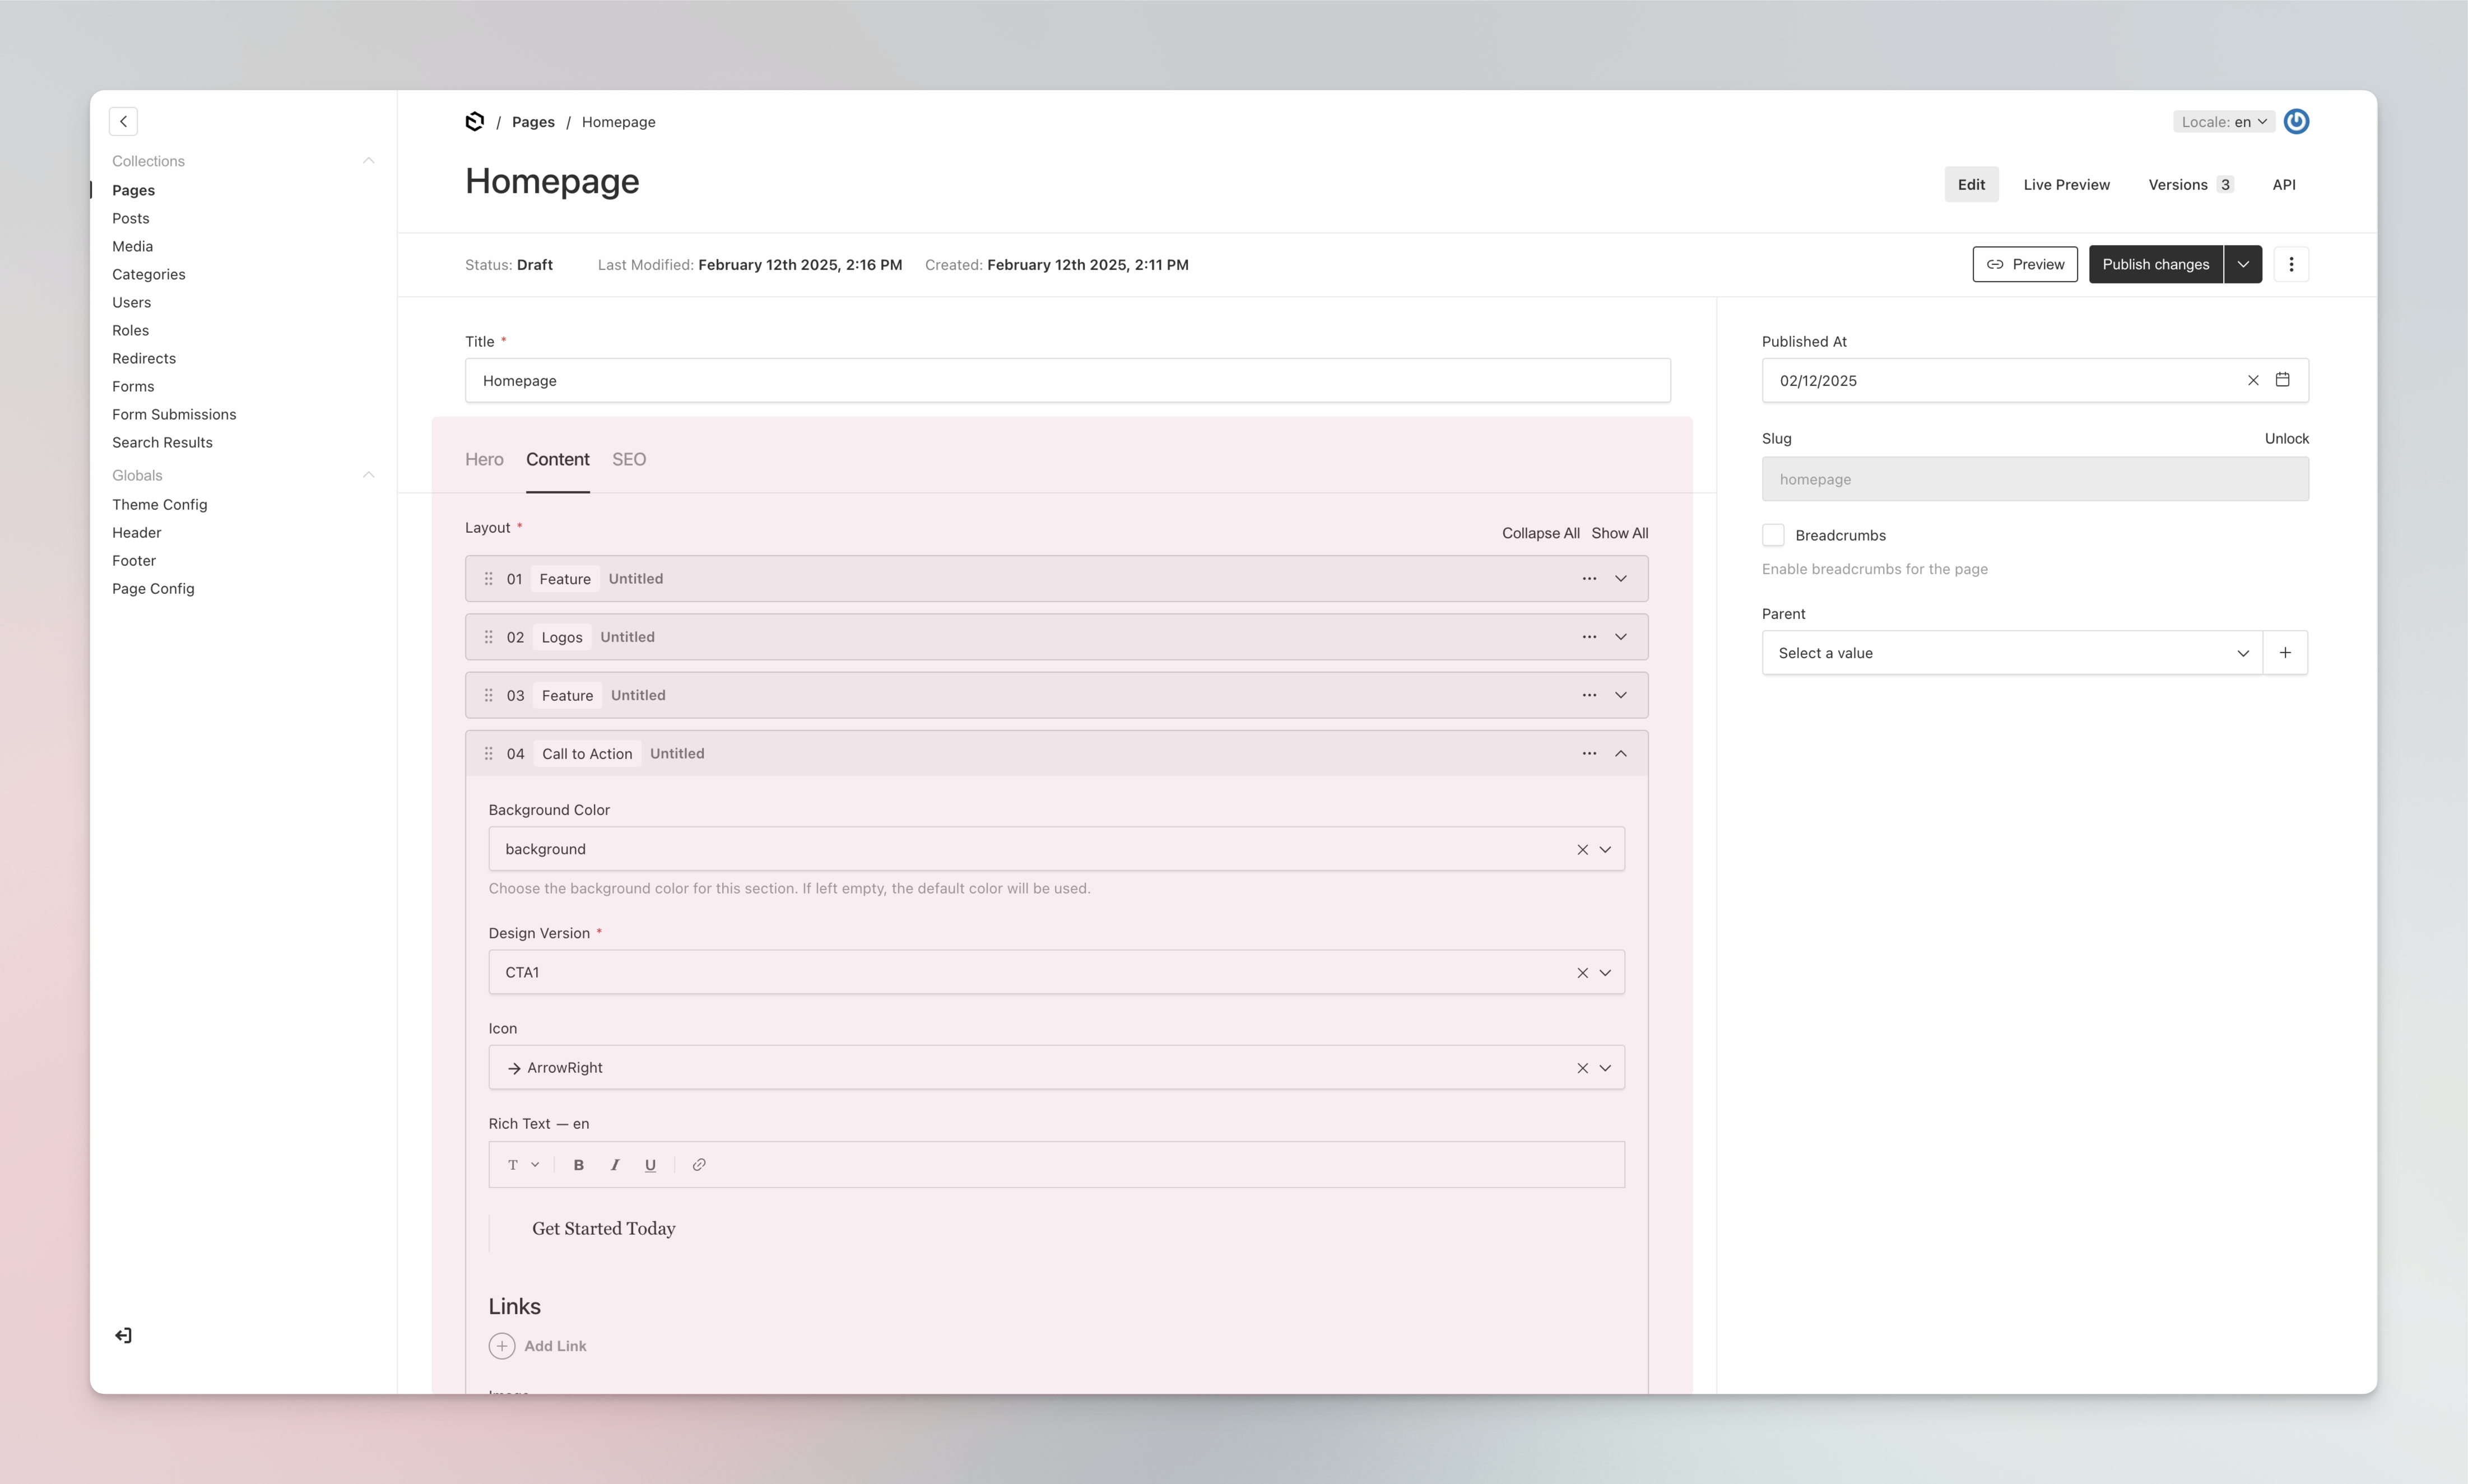
Task: Click the logout icon in sidebar
Action: tap(123, 1336)
